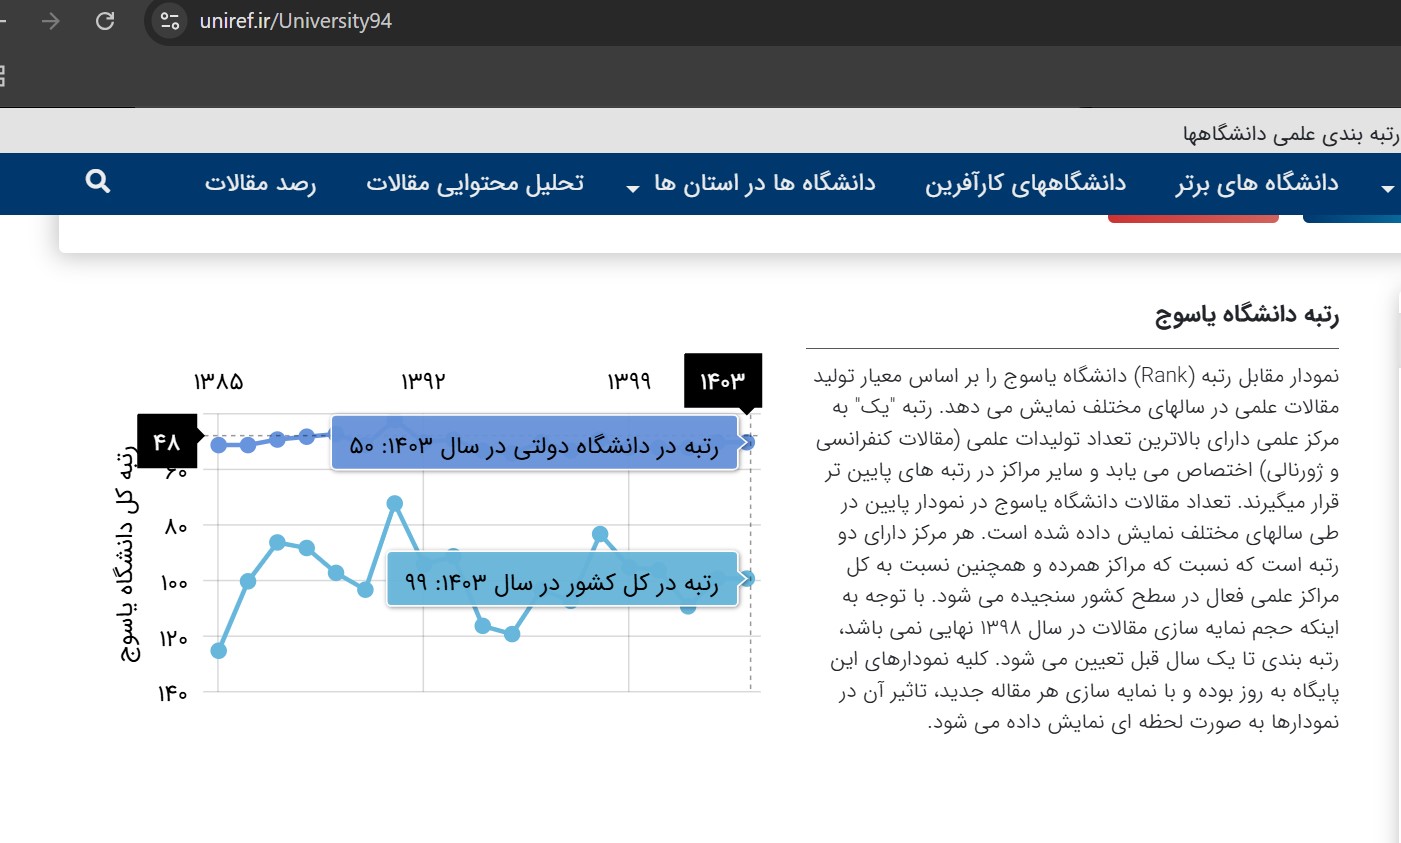Click the ۱۴۰۳ year label on chart
The height and width of the screenshot is (843, 1401).
point(723,381)
